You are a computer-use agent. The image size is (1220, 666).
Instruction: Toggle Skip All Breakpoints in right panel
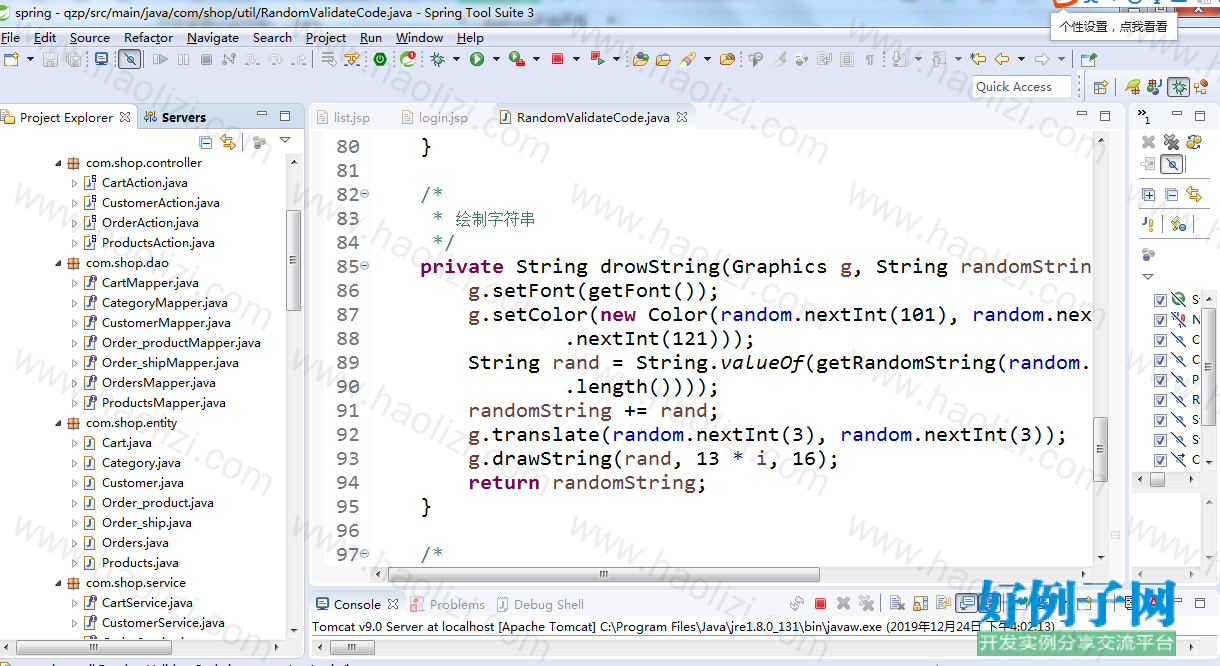(1171, 164)
